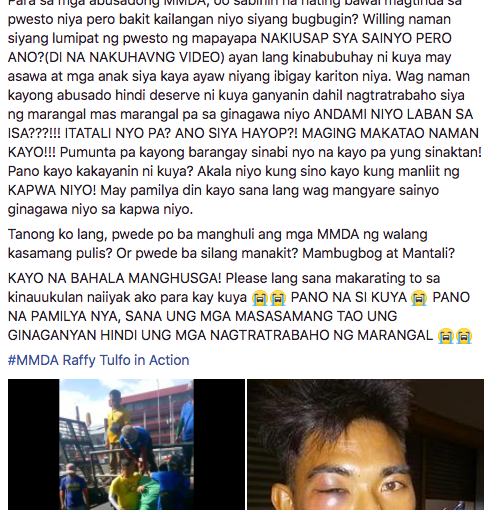Click the 'ginagawa niyo sa kapwa niyo' line
The width and height of the screenshot is (492, 510).
tap(100, 209)
